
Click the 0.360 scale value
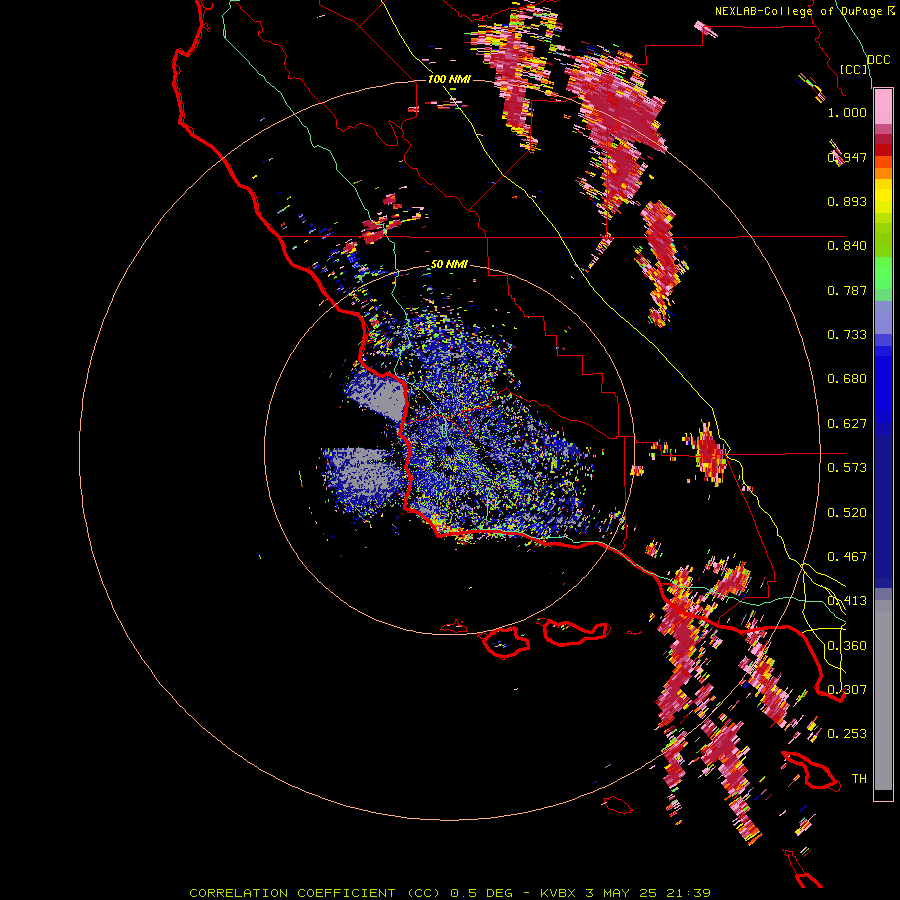[x=847, y=646]
